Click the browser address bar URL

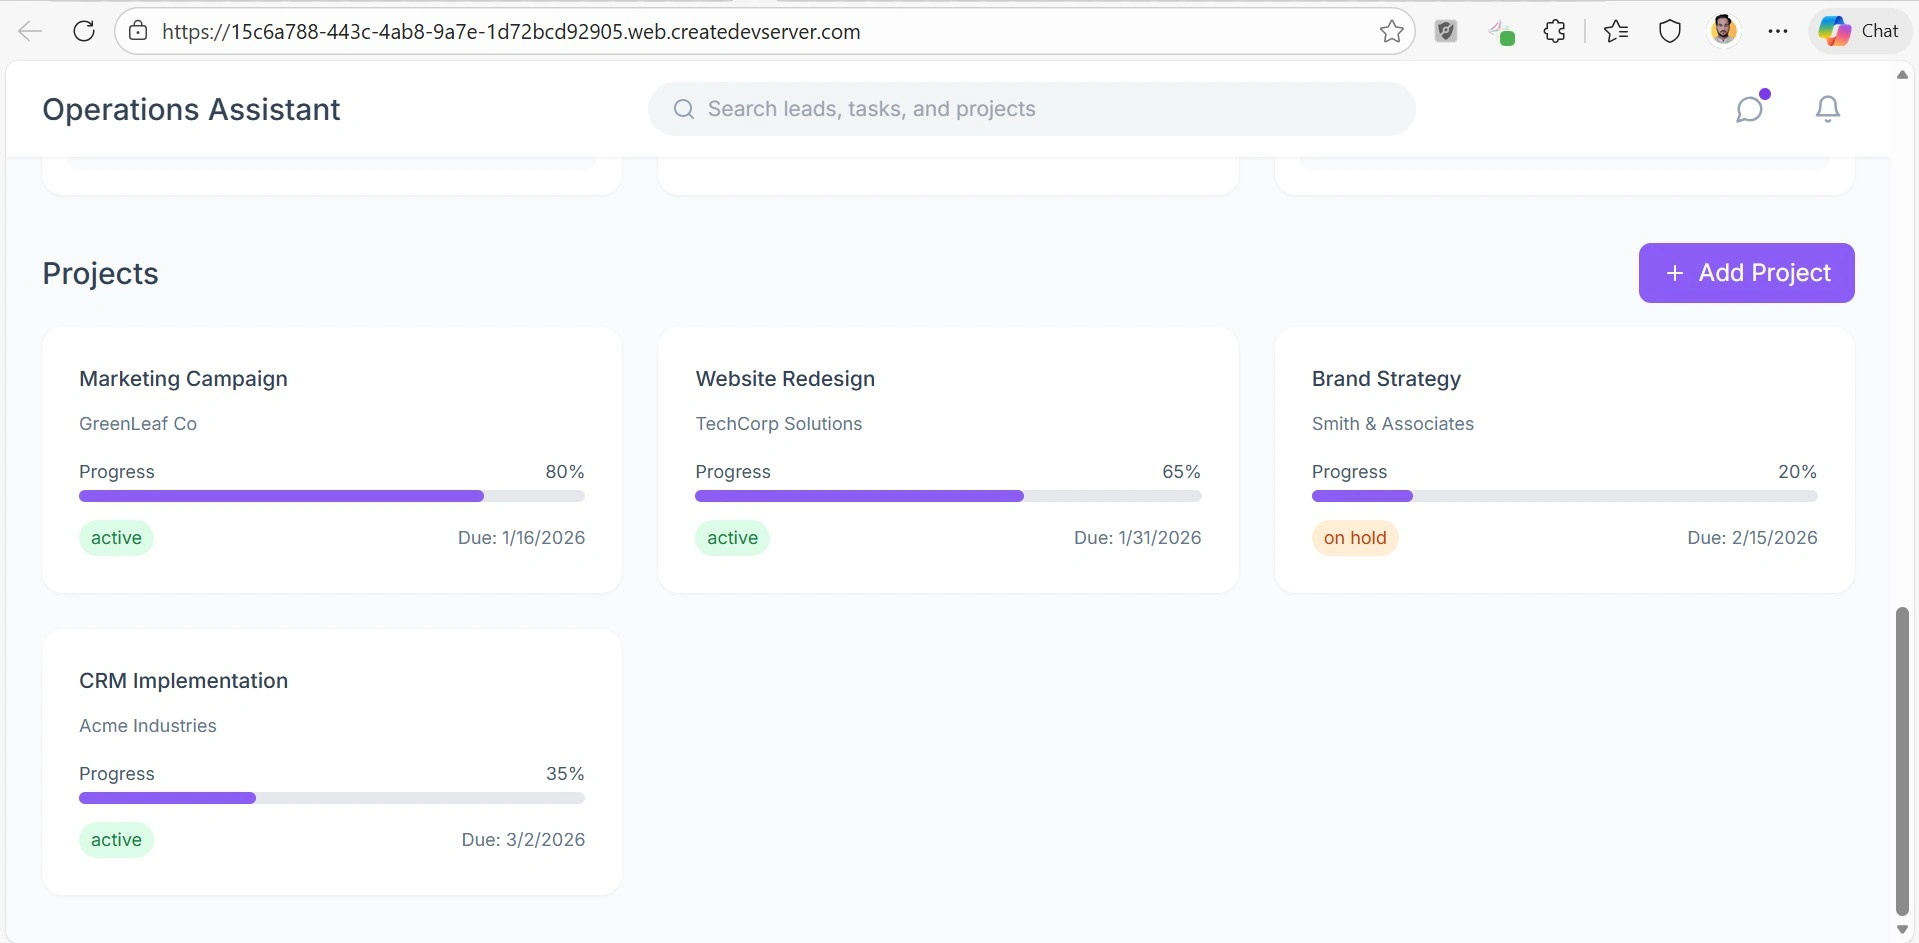coord(510,32)
